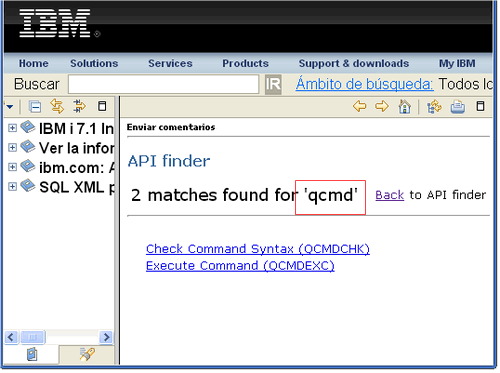
Task: Expand the IBM i 7.1 tree node
Action: click(12, 128)
